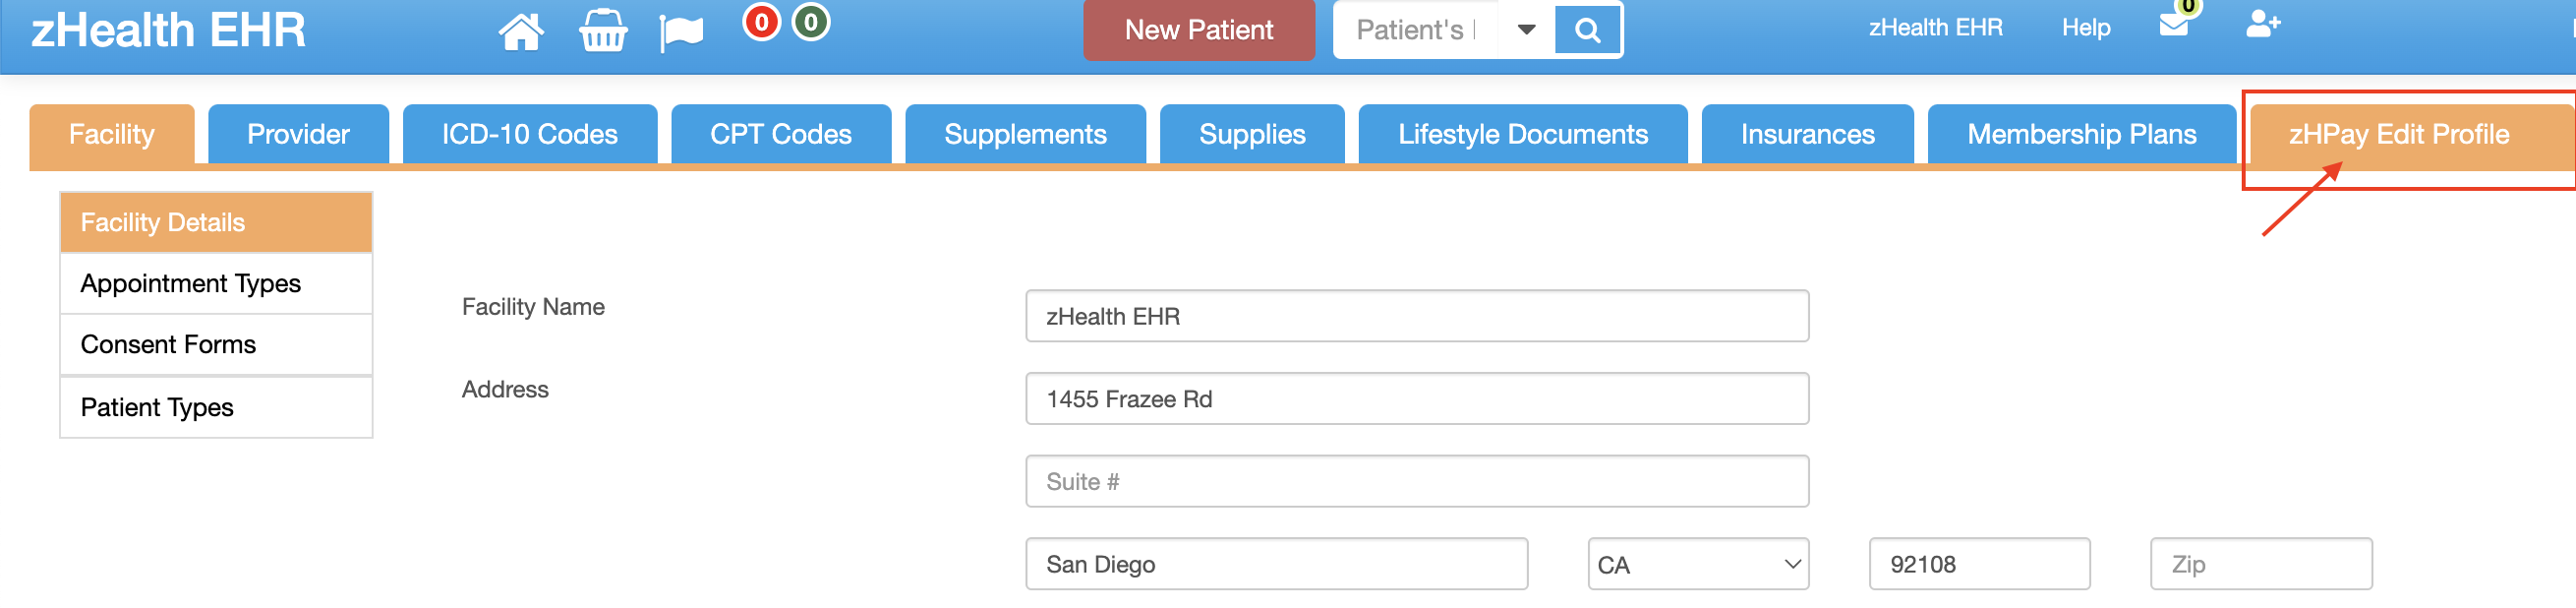
Task: Open the green notification counter badge
Action: tap(811, 22)
